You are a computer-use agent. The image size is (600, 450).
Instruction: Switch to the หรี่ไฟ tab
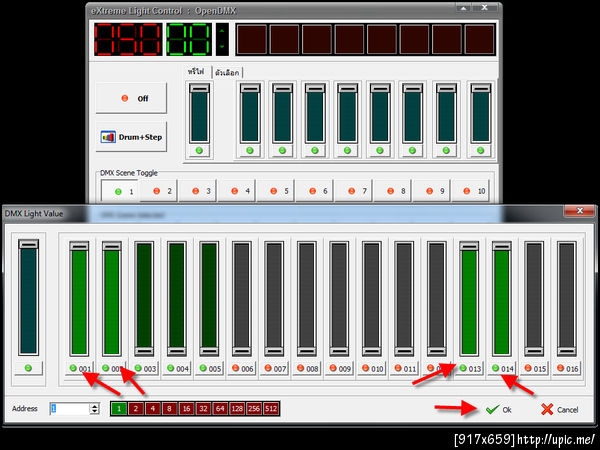tap(196, 72)
